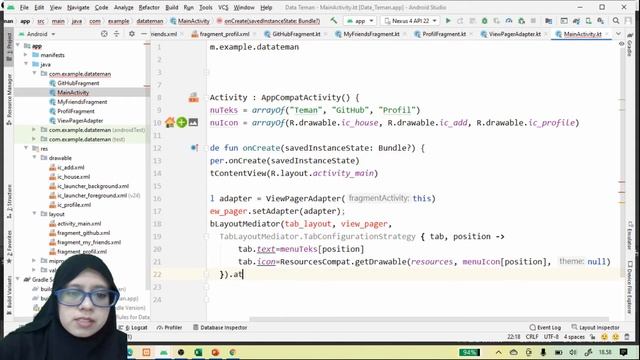The image size is (640, 360).
Task: Collapse the res folder in project tree
Action: point(26,148)
